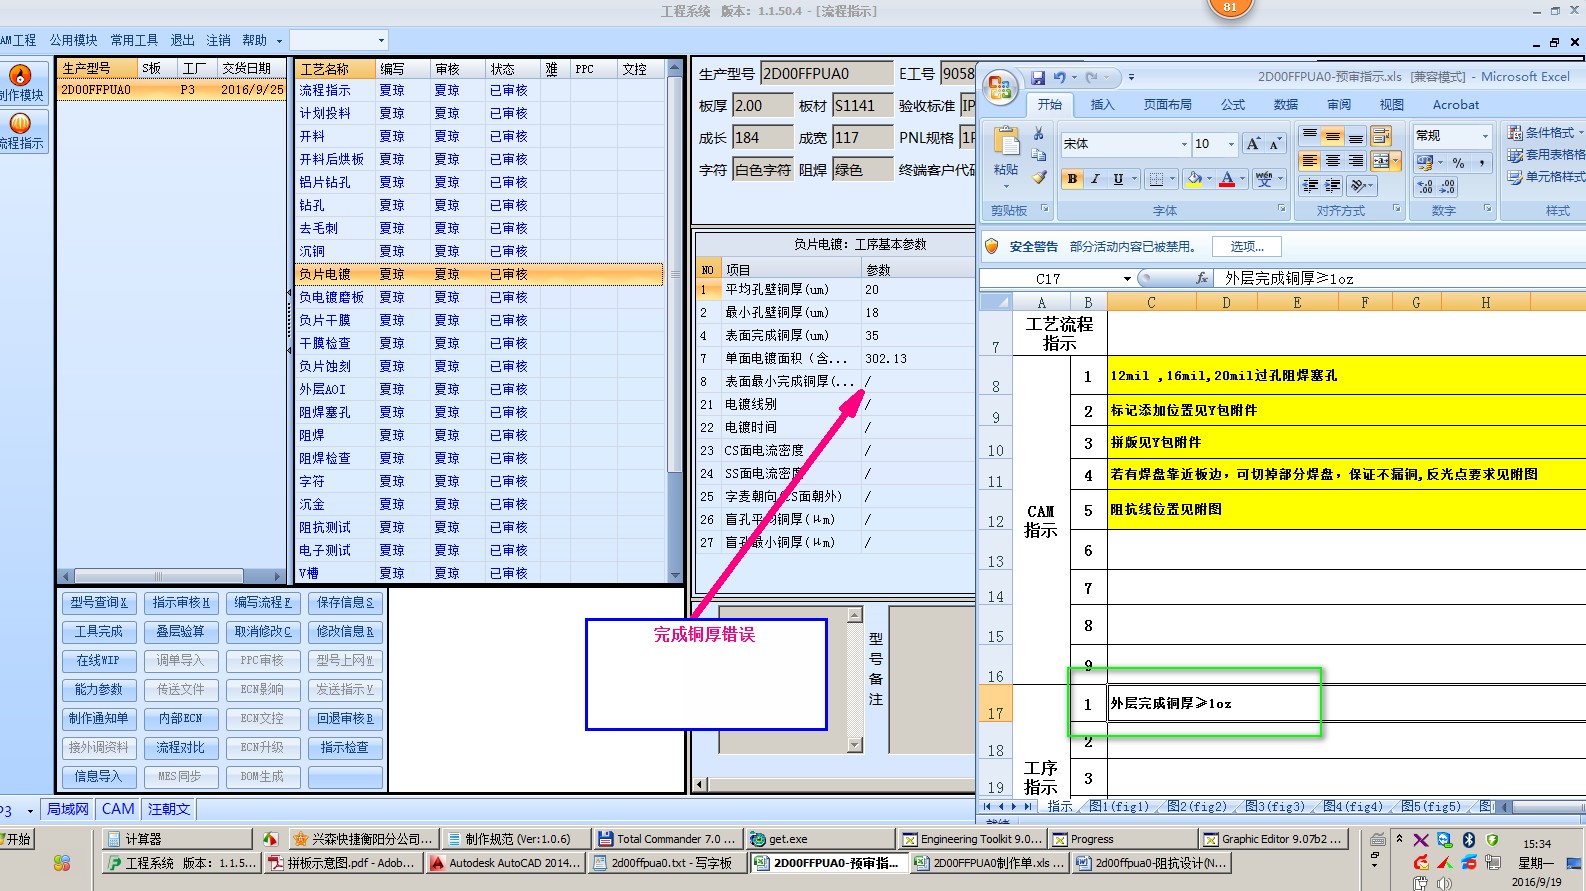Click the accounting number format icon

(x=1425, y=163)
